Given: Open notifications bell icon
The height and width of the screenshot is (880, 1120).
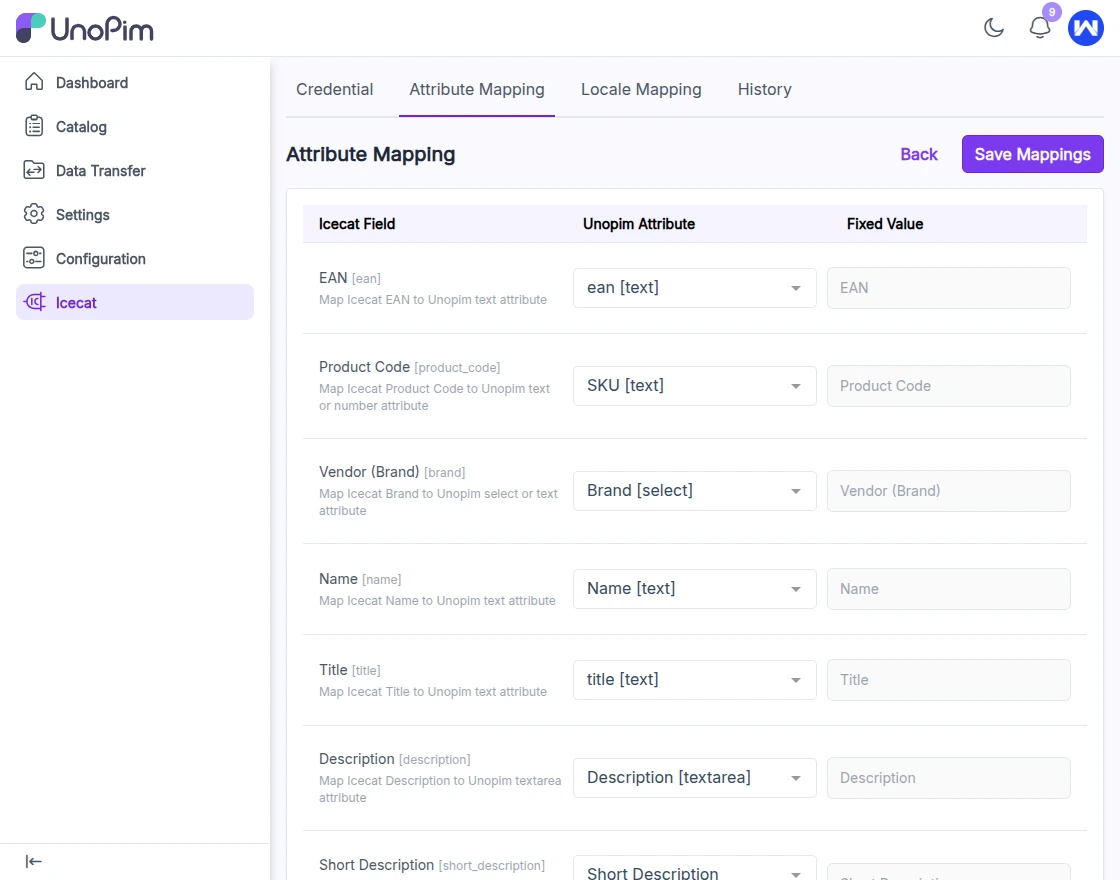Looking at the screenshot, I should point(1039,28).
